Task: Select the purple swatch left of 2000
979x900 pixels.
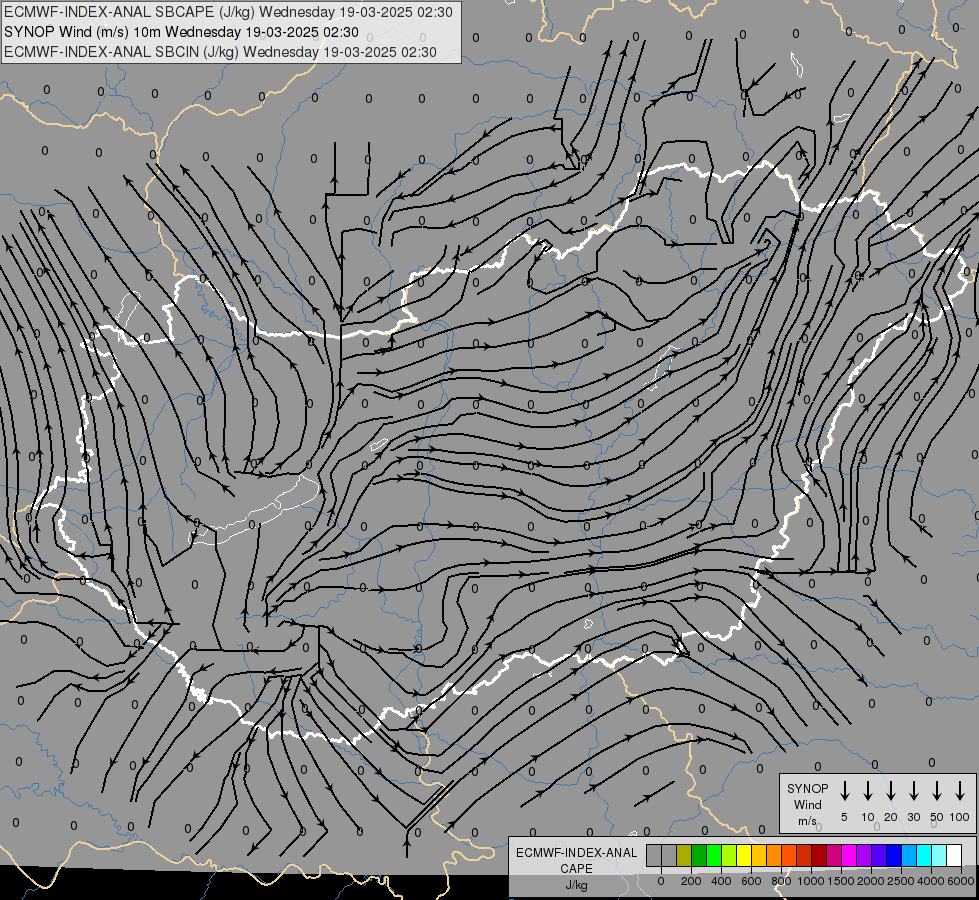Action: coord(863,856)
